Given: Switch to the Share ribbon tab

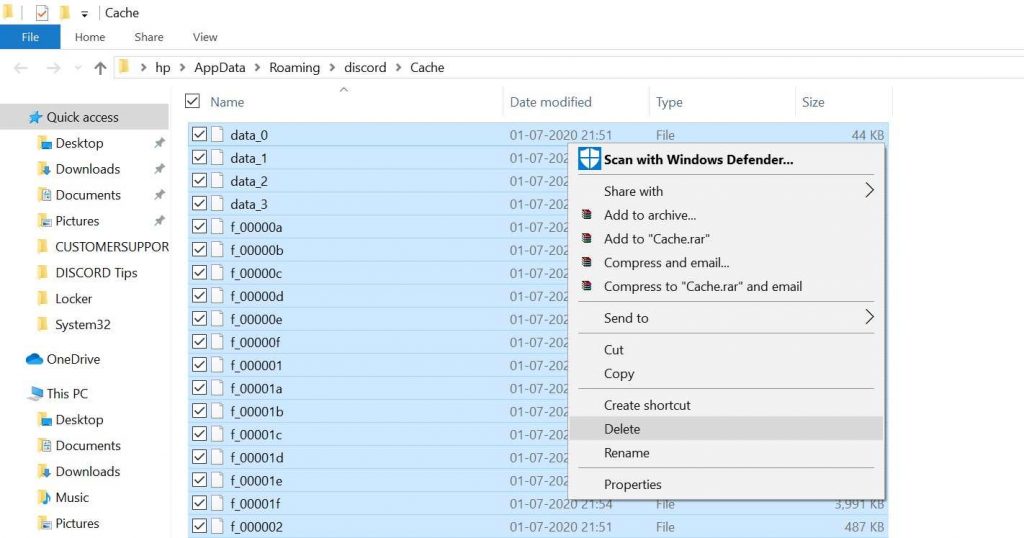Looking at the screenshot, I should 149,37.
